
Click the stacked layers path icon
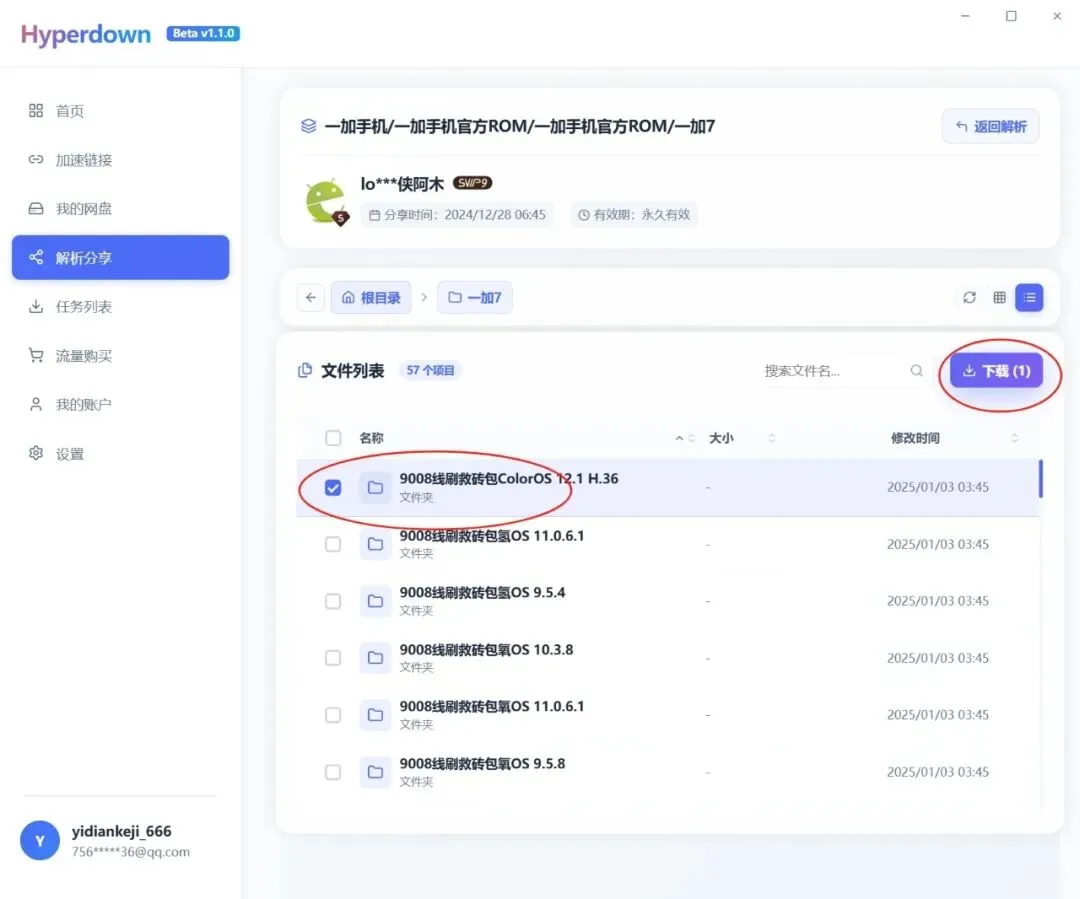tap(309, 126)
